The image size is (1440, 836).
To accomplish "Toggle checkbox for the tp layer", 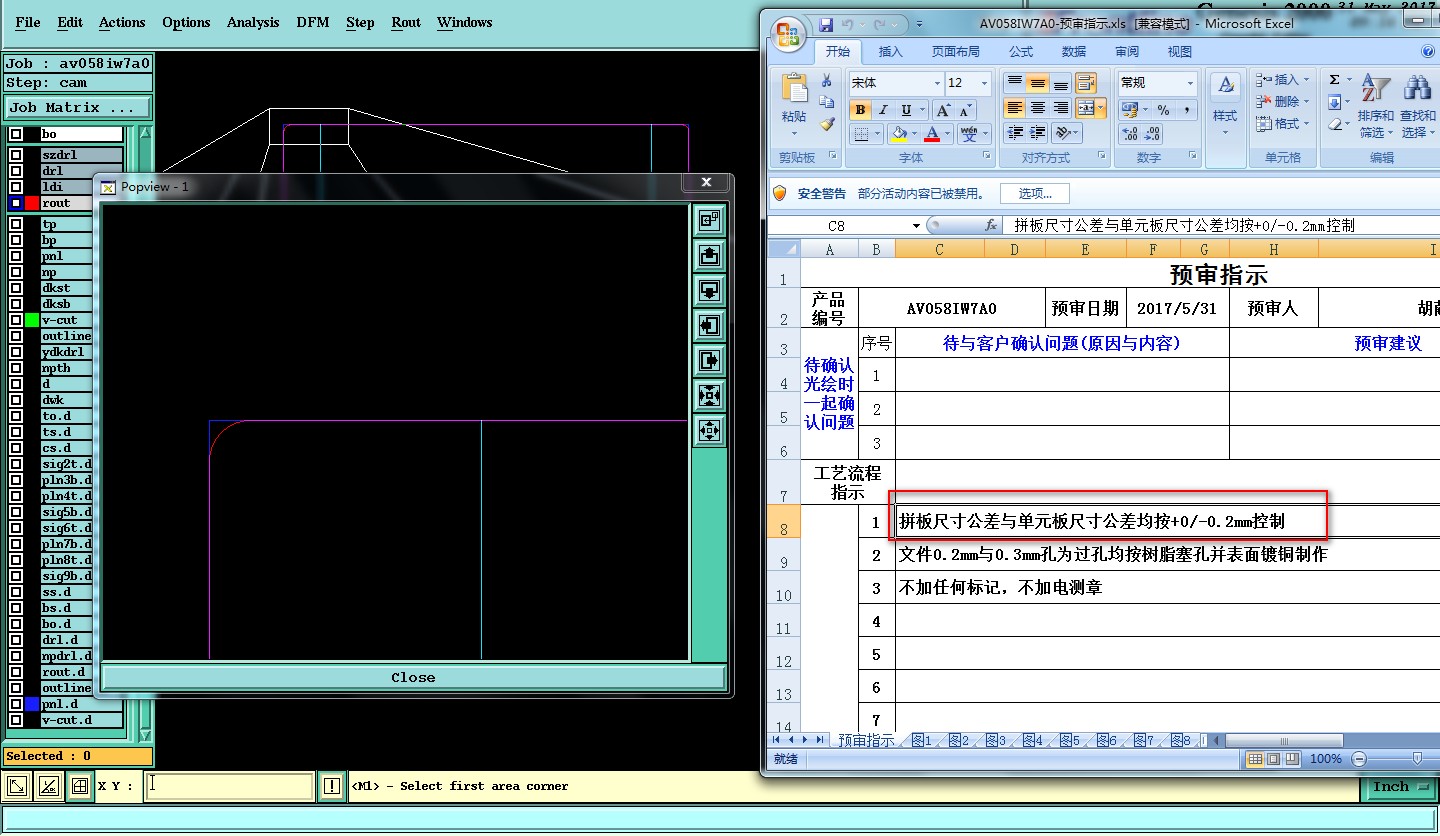I will click(x=16, y=224).
